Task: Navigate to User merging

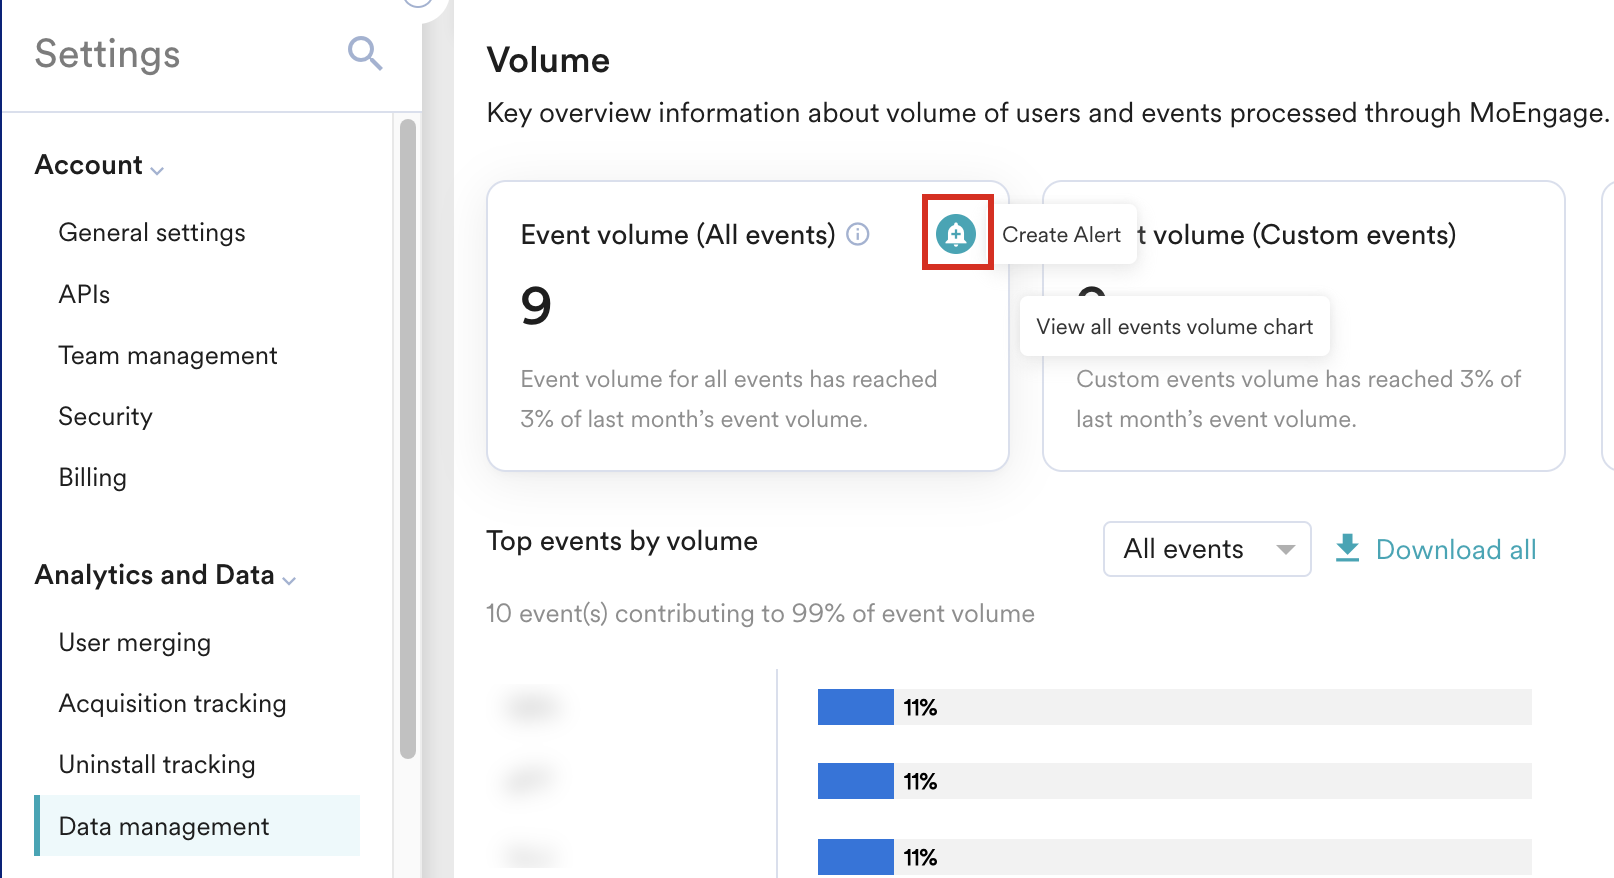Action: click(x=135, y=642)
